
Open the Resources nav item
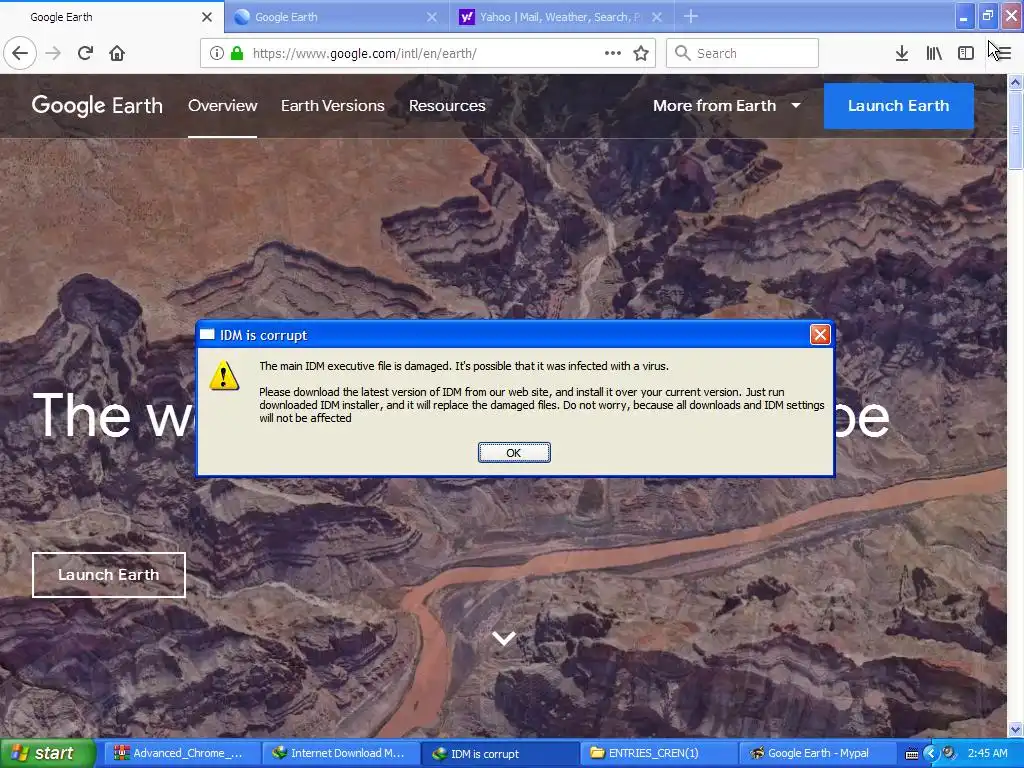tap(447, 105)
